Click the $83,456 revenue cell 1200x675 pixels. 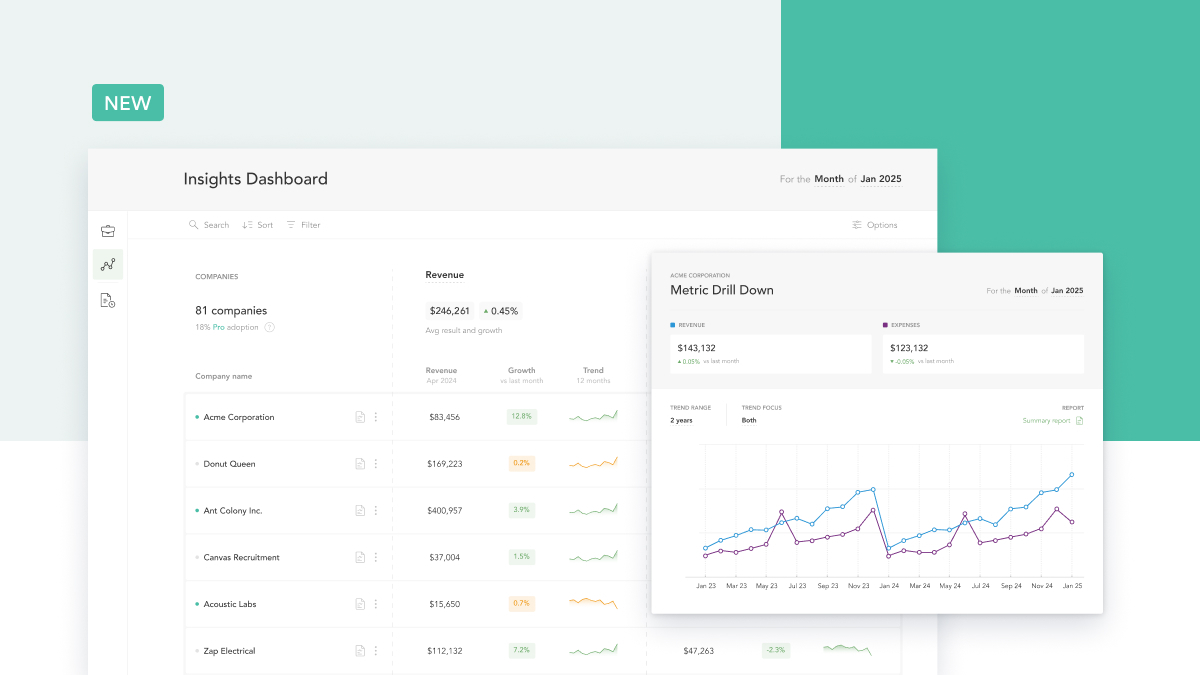click(x=444, y=417)
